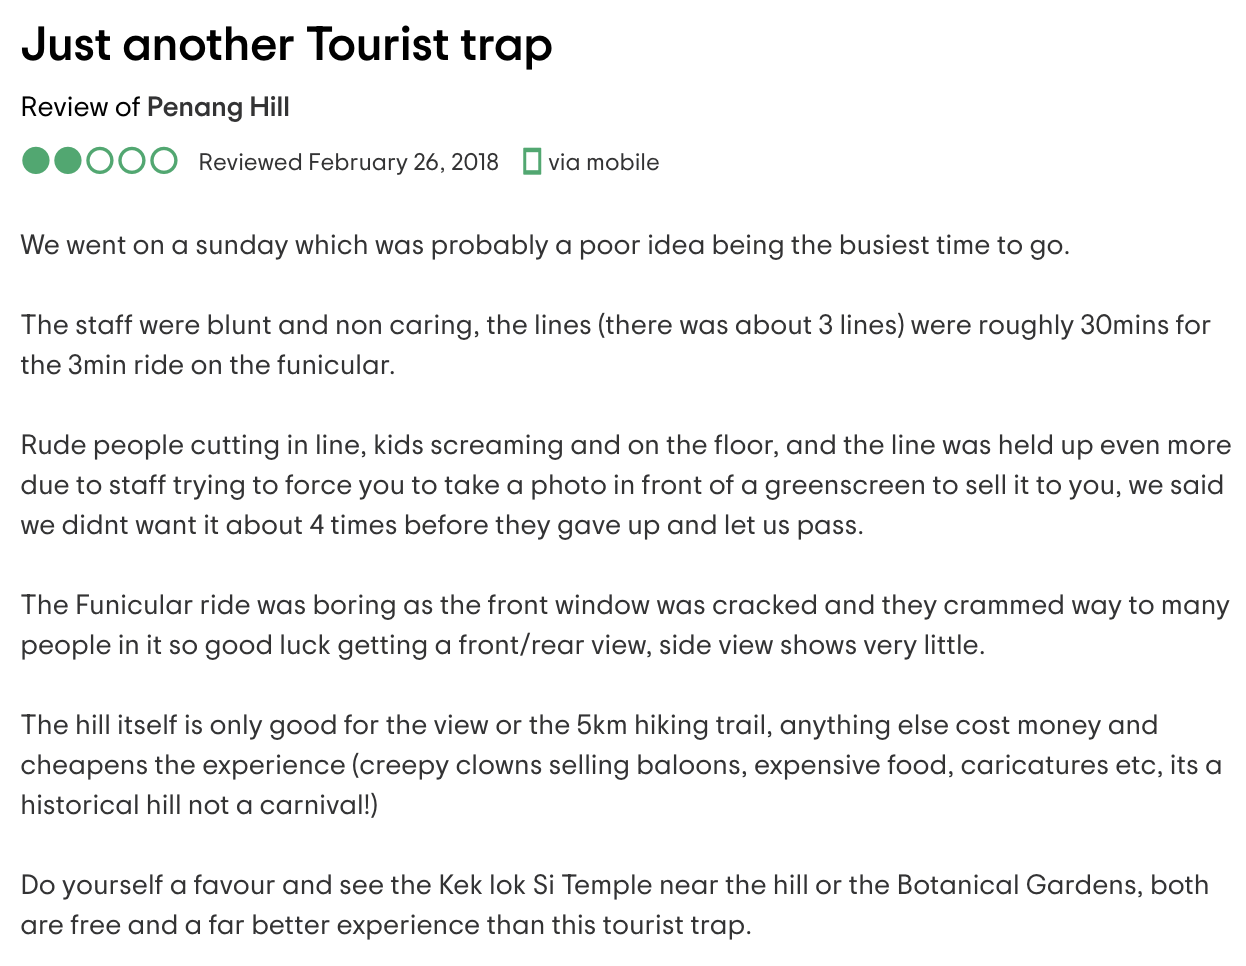Click the paragraph about rude people cutting in line

click(626, 485)
